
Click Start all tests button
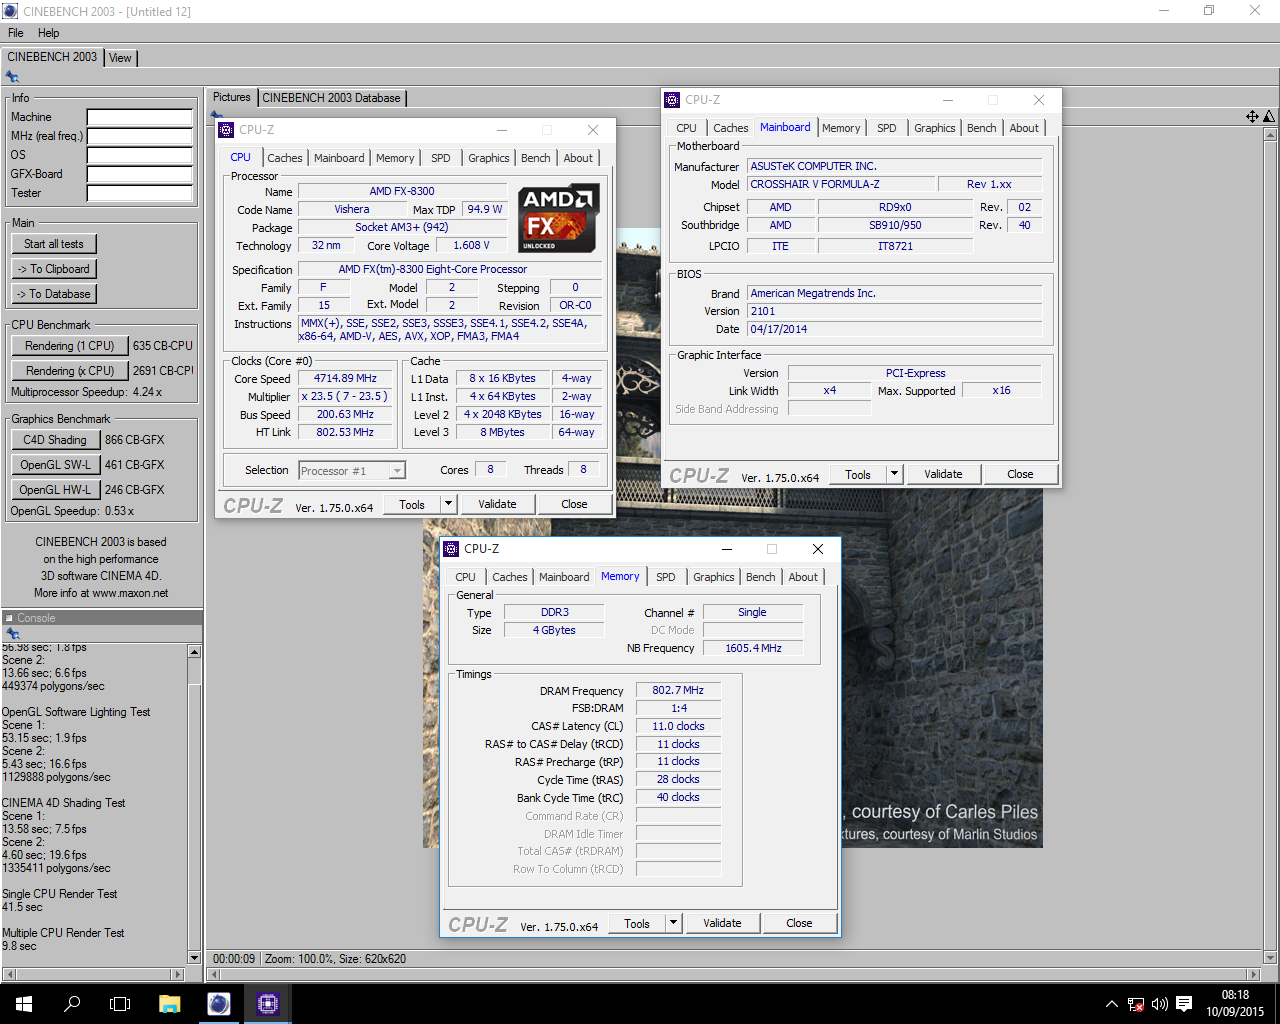pos(54,244)
